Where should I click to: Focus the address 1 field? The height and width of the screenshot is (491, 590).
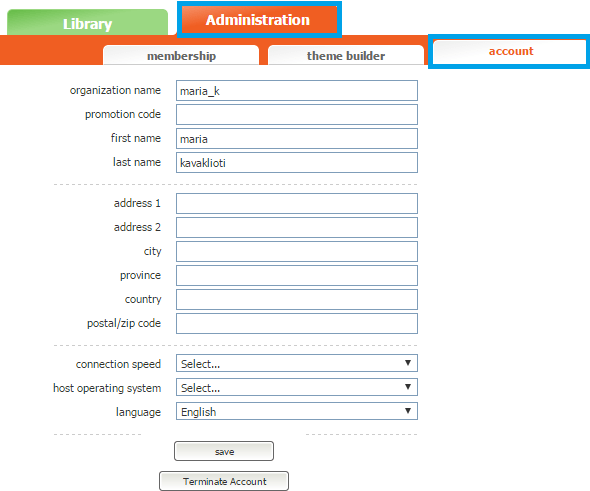coord(297,204)
